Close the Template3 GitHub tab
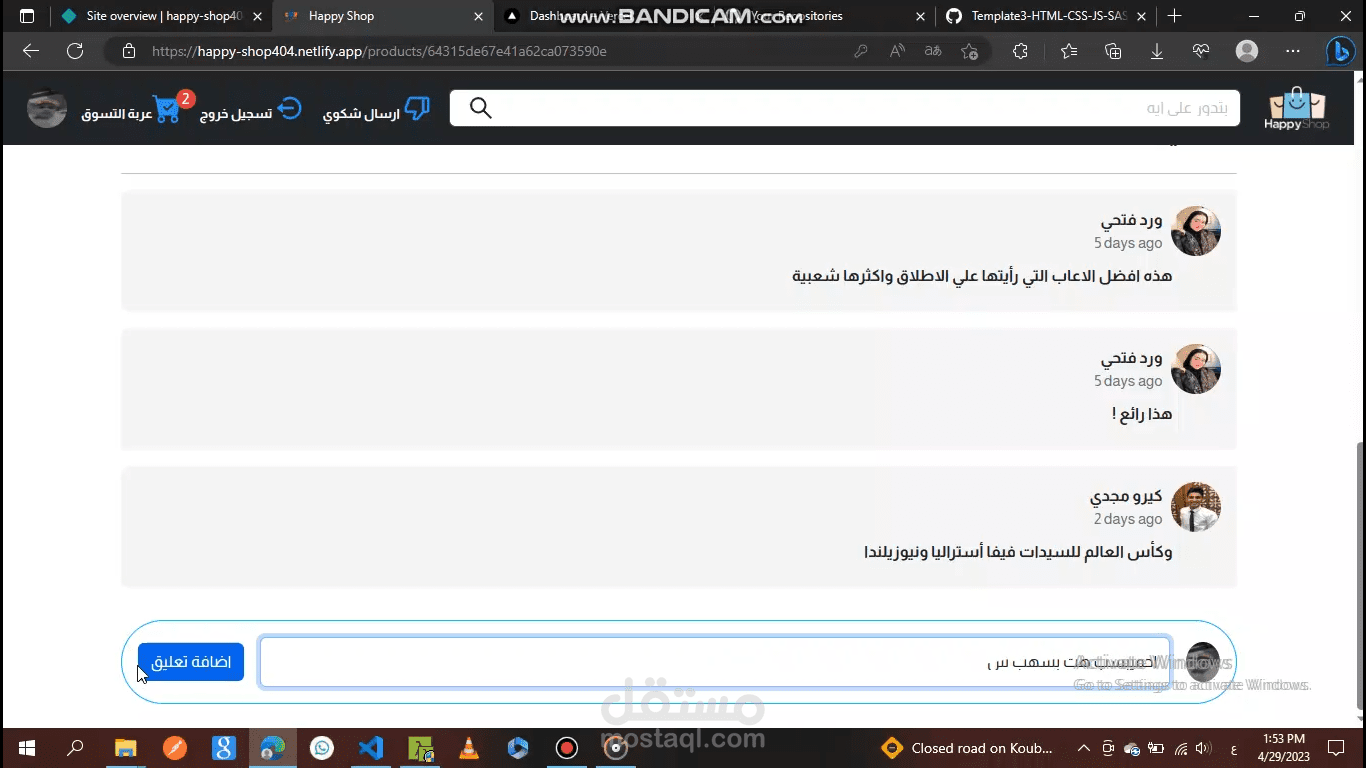Screen dimensions: 1366x768 click(x=1141, y=16)
